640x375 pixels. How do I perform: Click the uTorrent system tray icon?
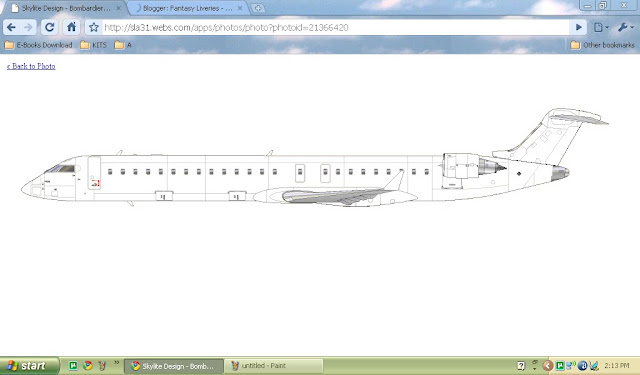coord(560,366)
